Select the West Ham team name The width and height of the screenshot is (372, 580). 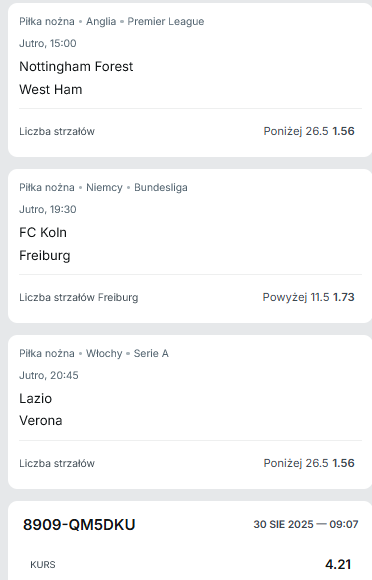tap(51, 90)
